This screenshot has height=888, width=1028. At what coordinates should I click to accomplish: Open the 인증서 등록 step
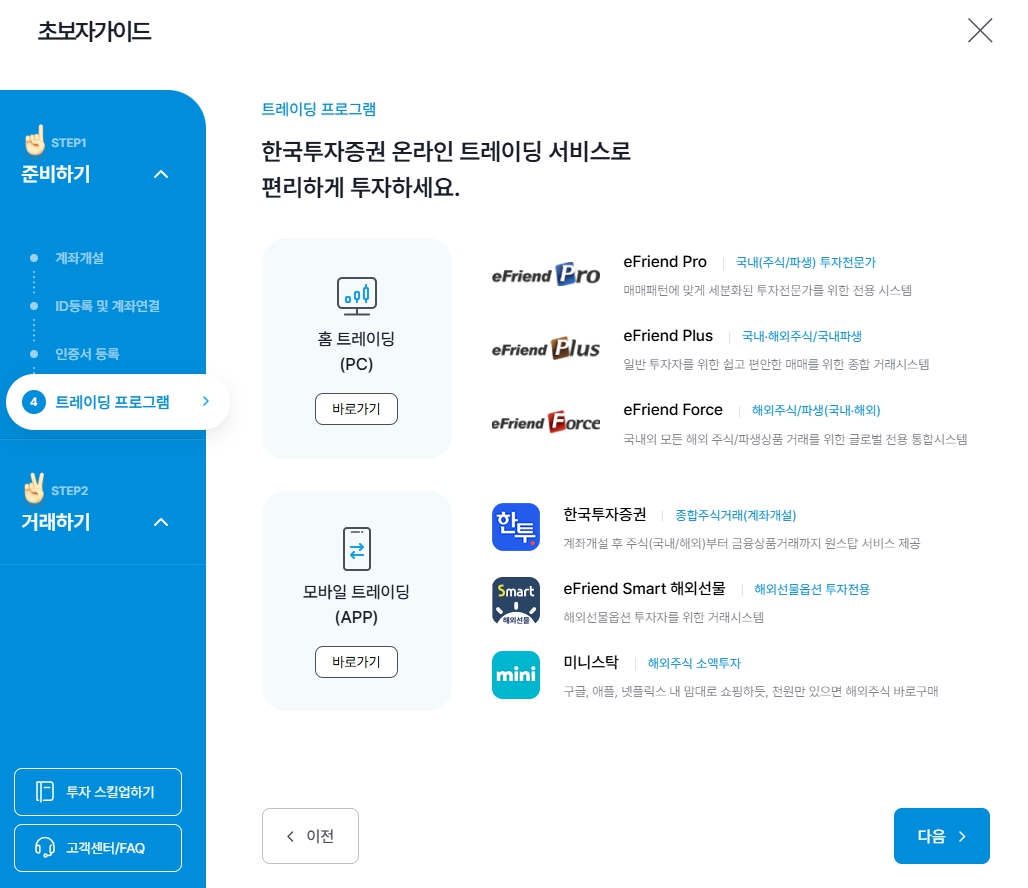87,353
